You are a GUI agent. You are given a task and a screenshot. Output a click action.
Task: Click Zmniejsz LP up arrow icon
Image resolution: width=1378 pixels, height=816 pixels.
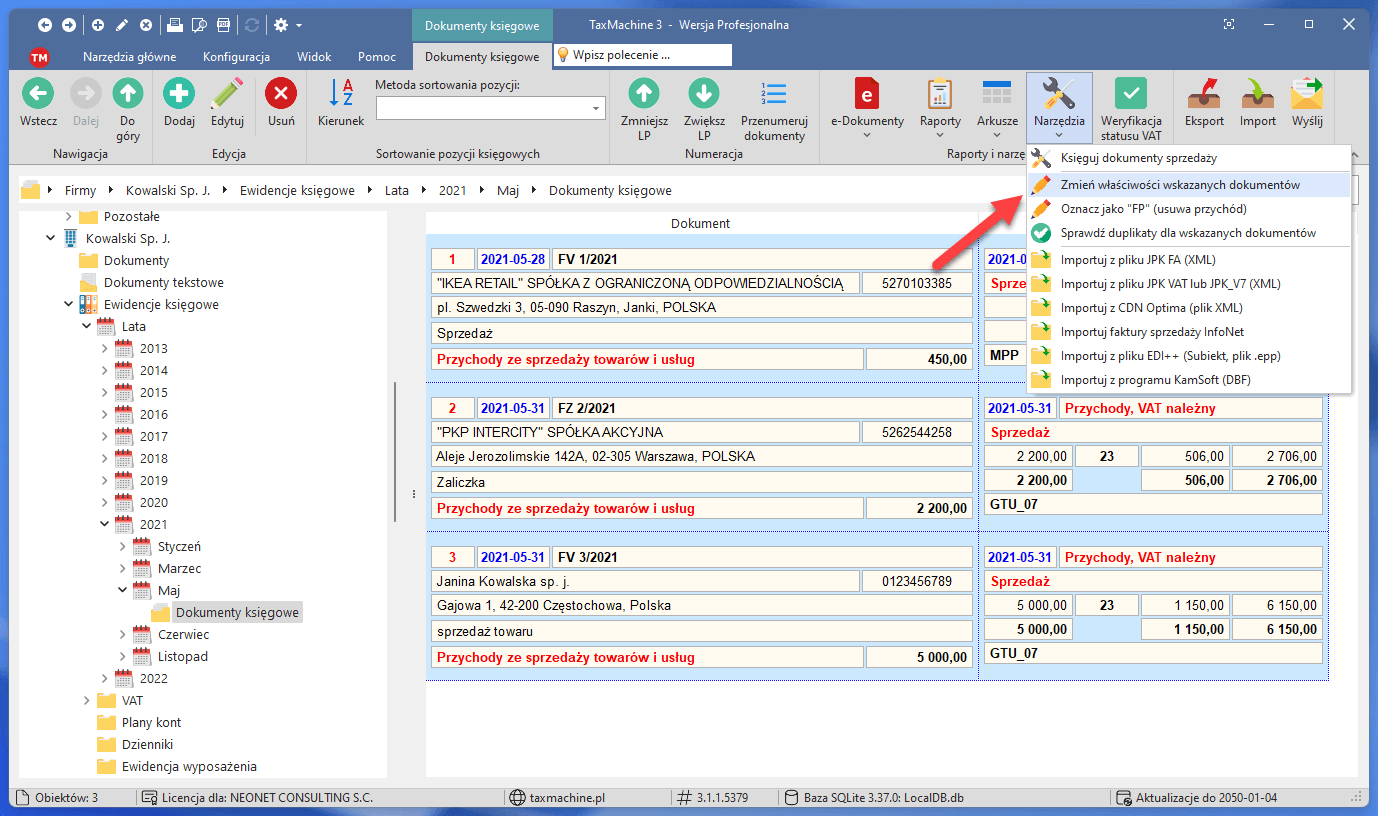point(643,95)
